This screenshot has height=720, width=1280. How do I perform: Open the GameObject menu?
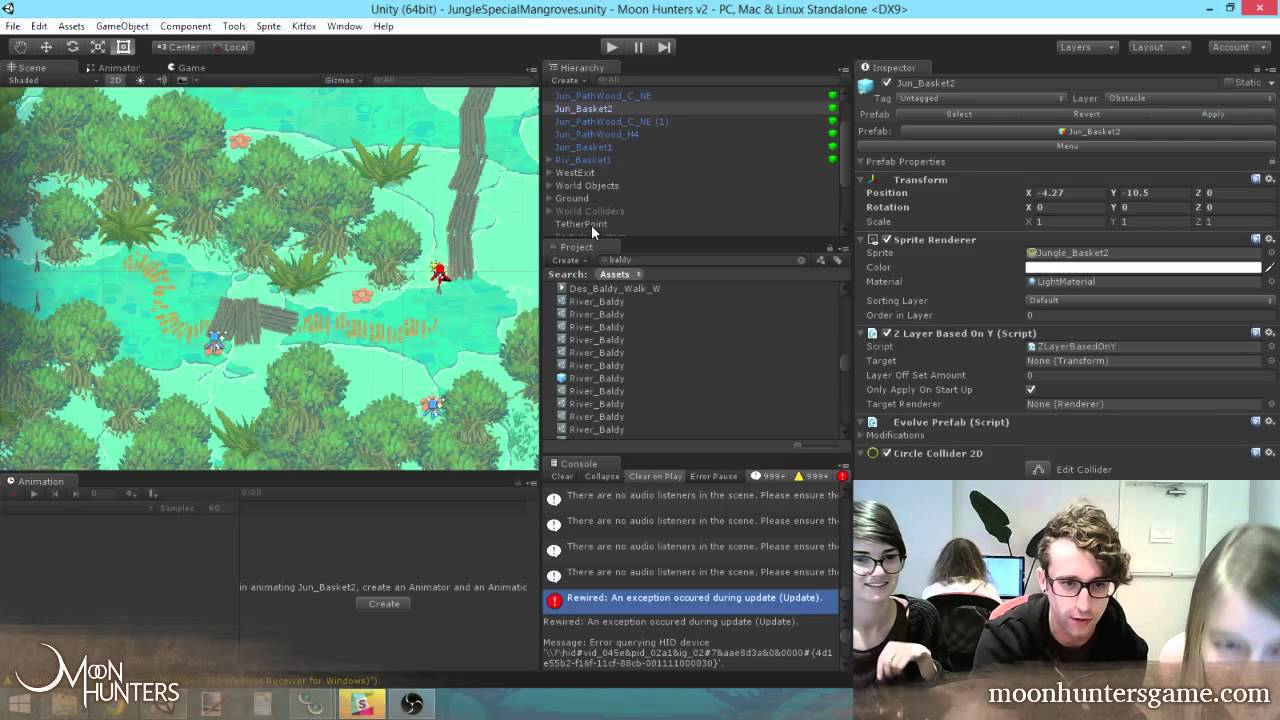pos(122,26)
